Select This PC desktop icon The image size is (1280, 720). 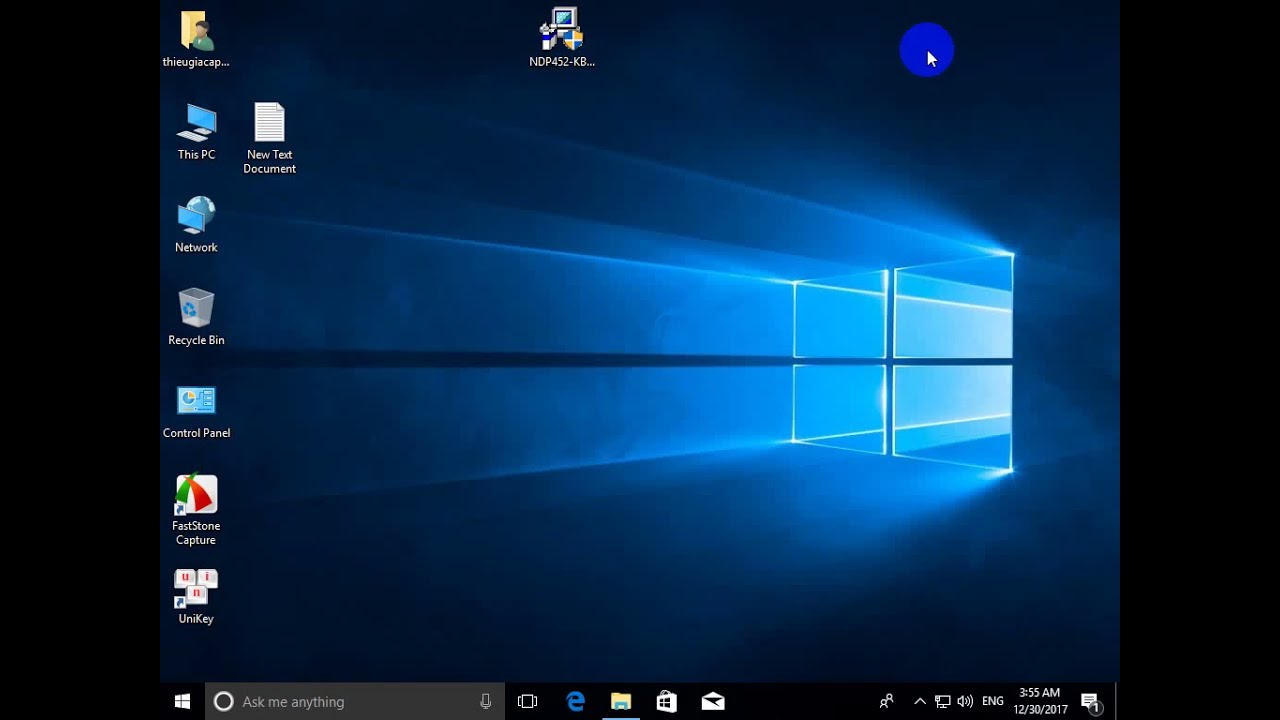[196, 131]
